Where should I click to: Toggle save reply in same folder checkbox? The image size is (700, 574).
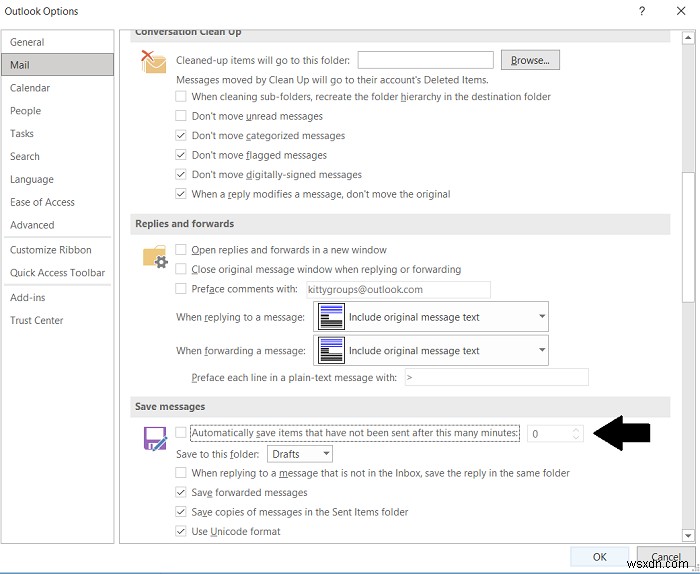[180, 473]
